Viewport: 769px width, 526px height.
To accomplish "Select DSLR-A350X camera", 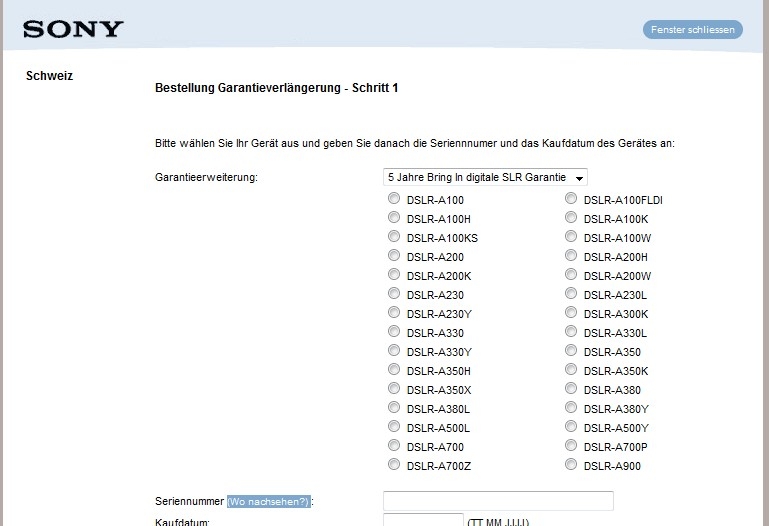I will 394,389.
